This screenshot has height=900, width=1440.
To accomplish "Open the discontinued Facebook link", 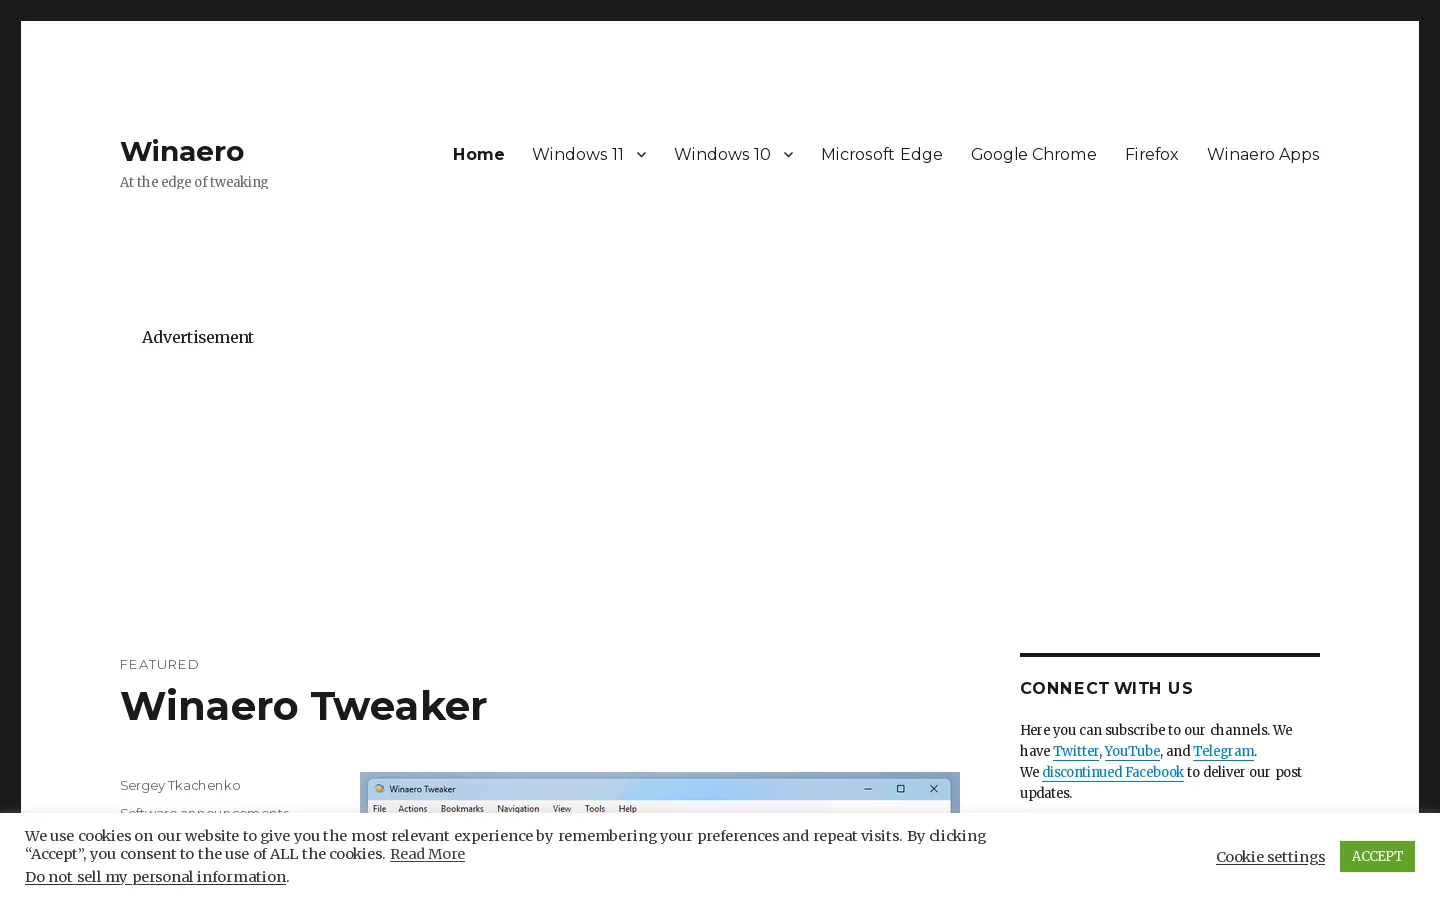I will click(x=1113, y=772).
